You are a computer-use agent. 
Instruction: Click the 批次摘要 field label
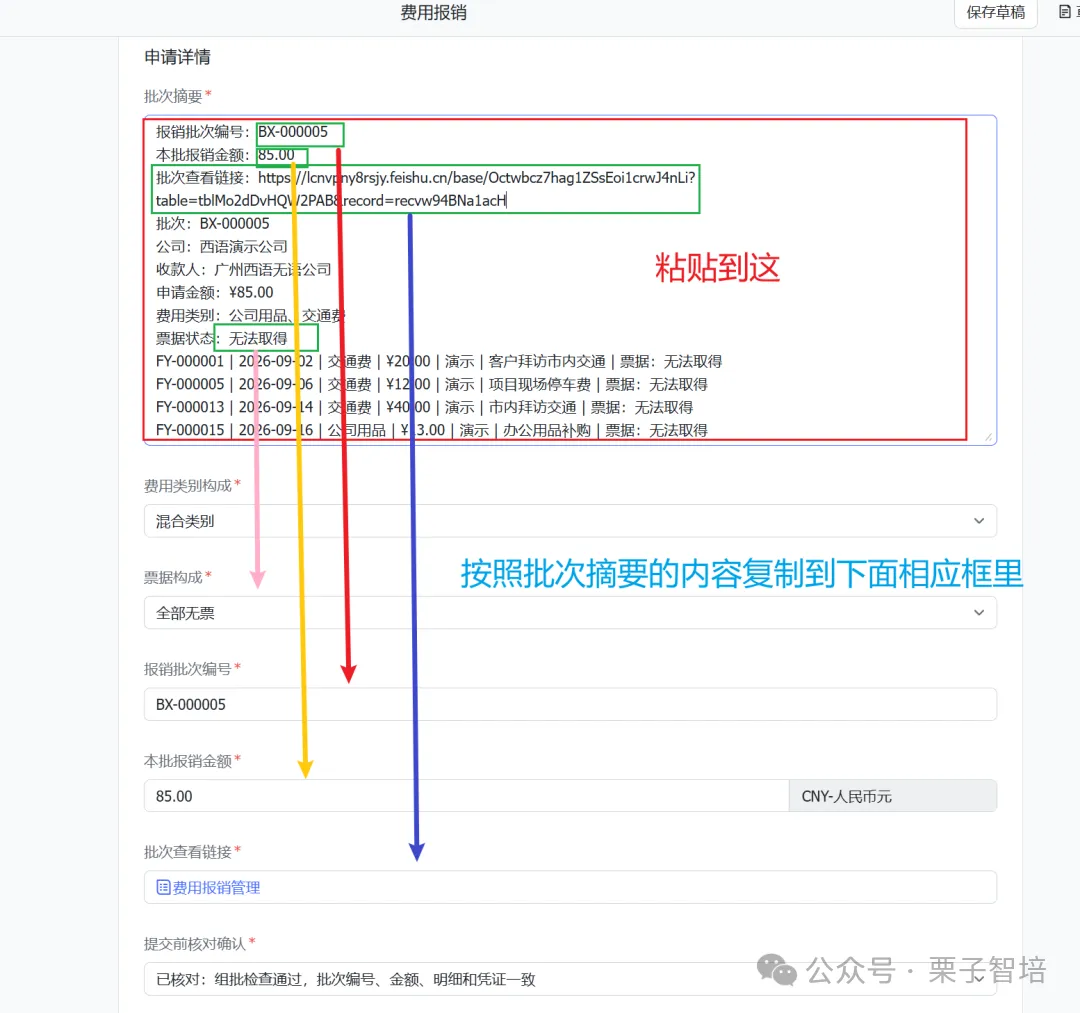(x=173, y=96)
